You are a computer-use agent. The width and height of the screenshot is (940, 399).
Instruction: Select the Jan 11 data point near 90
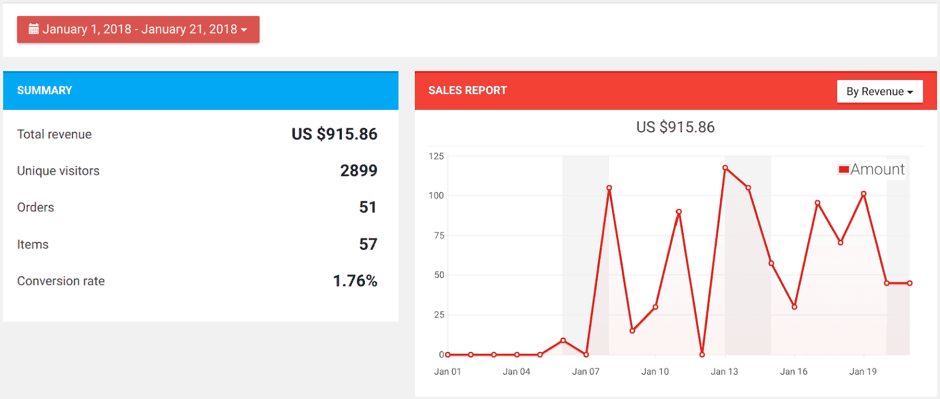click(679, 211)
